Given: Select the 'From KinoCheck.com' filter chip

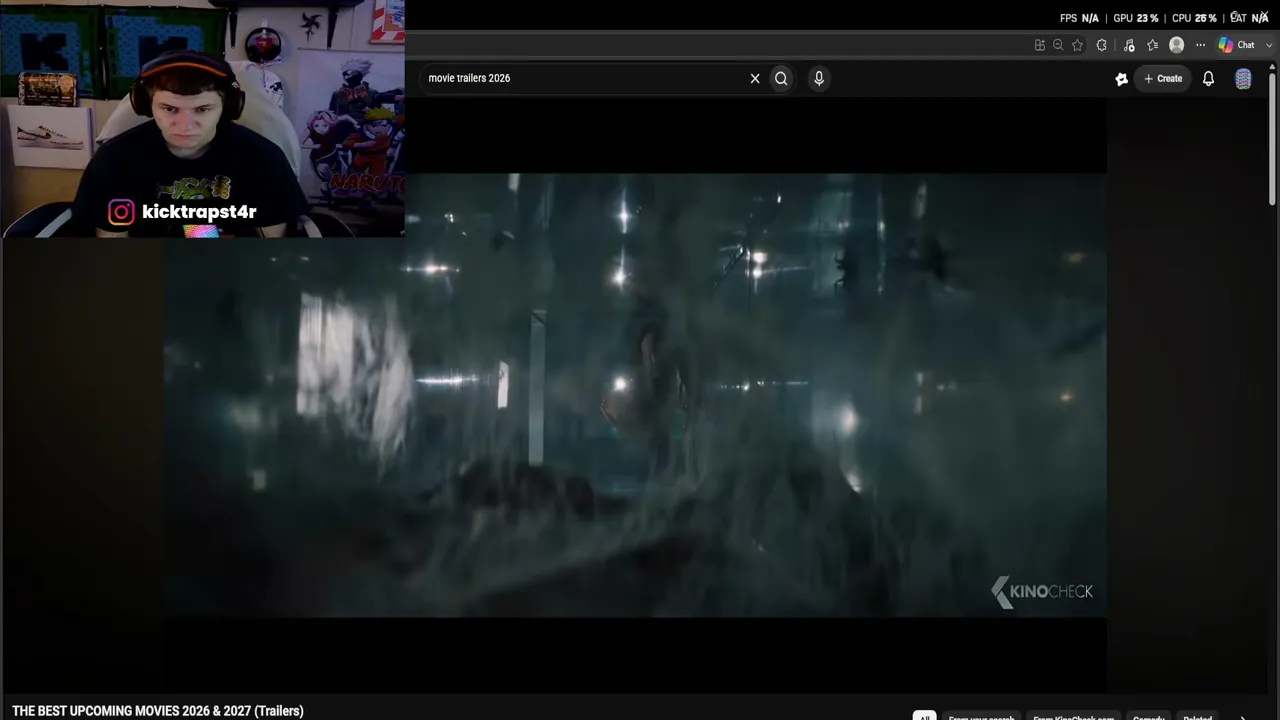Looking at the screenshot, I should [1073, 717].
